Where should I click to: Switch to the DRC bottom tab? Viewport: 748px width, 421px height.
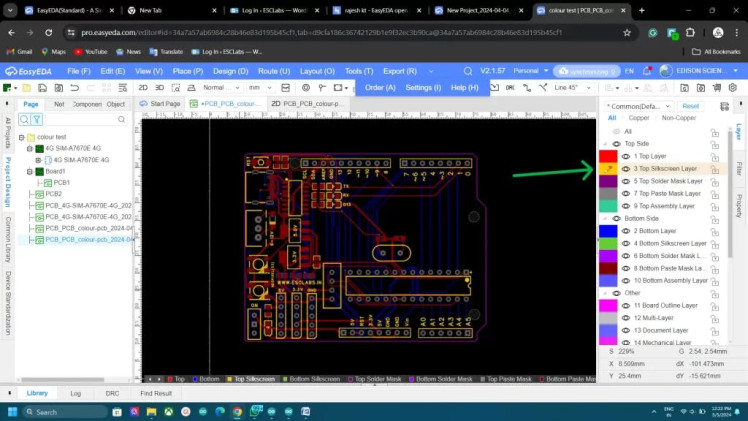(x=112, y=394)
